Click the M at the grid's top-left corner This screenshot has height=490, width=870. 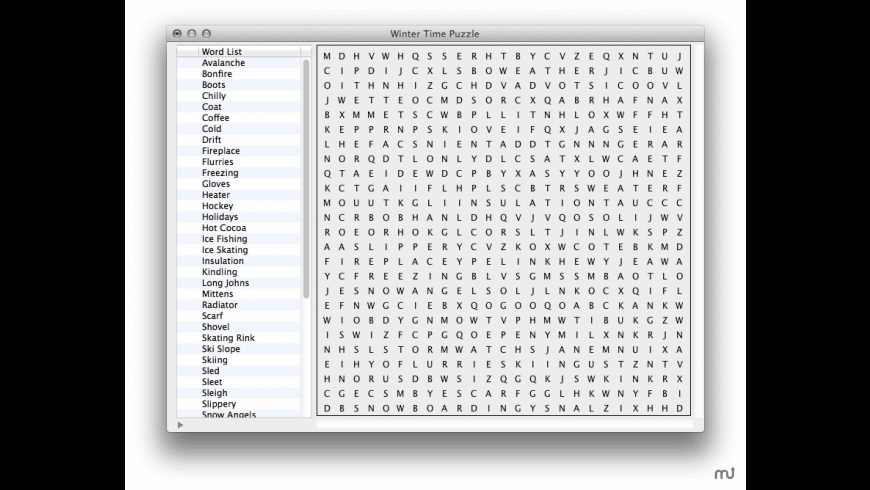click(x=327, y=56)
